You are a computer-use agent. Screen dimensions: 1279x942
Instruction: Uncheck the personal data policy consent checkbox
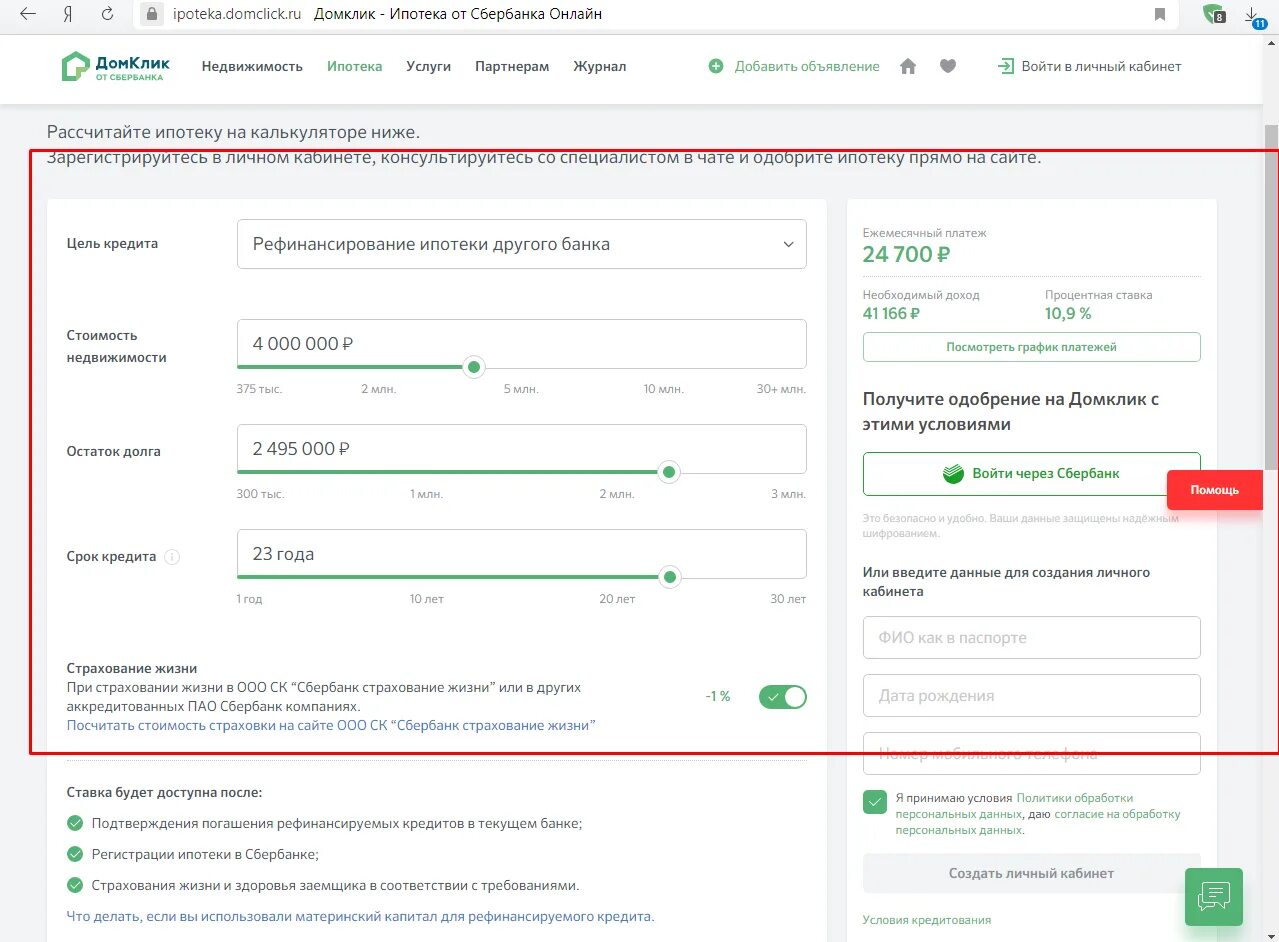point(875,802)
